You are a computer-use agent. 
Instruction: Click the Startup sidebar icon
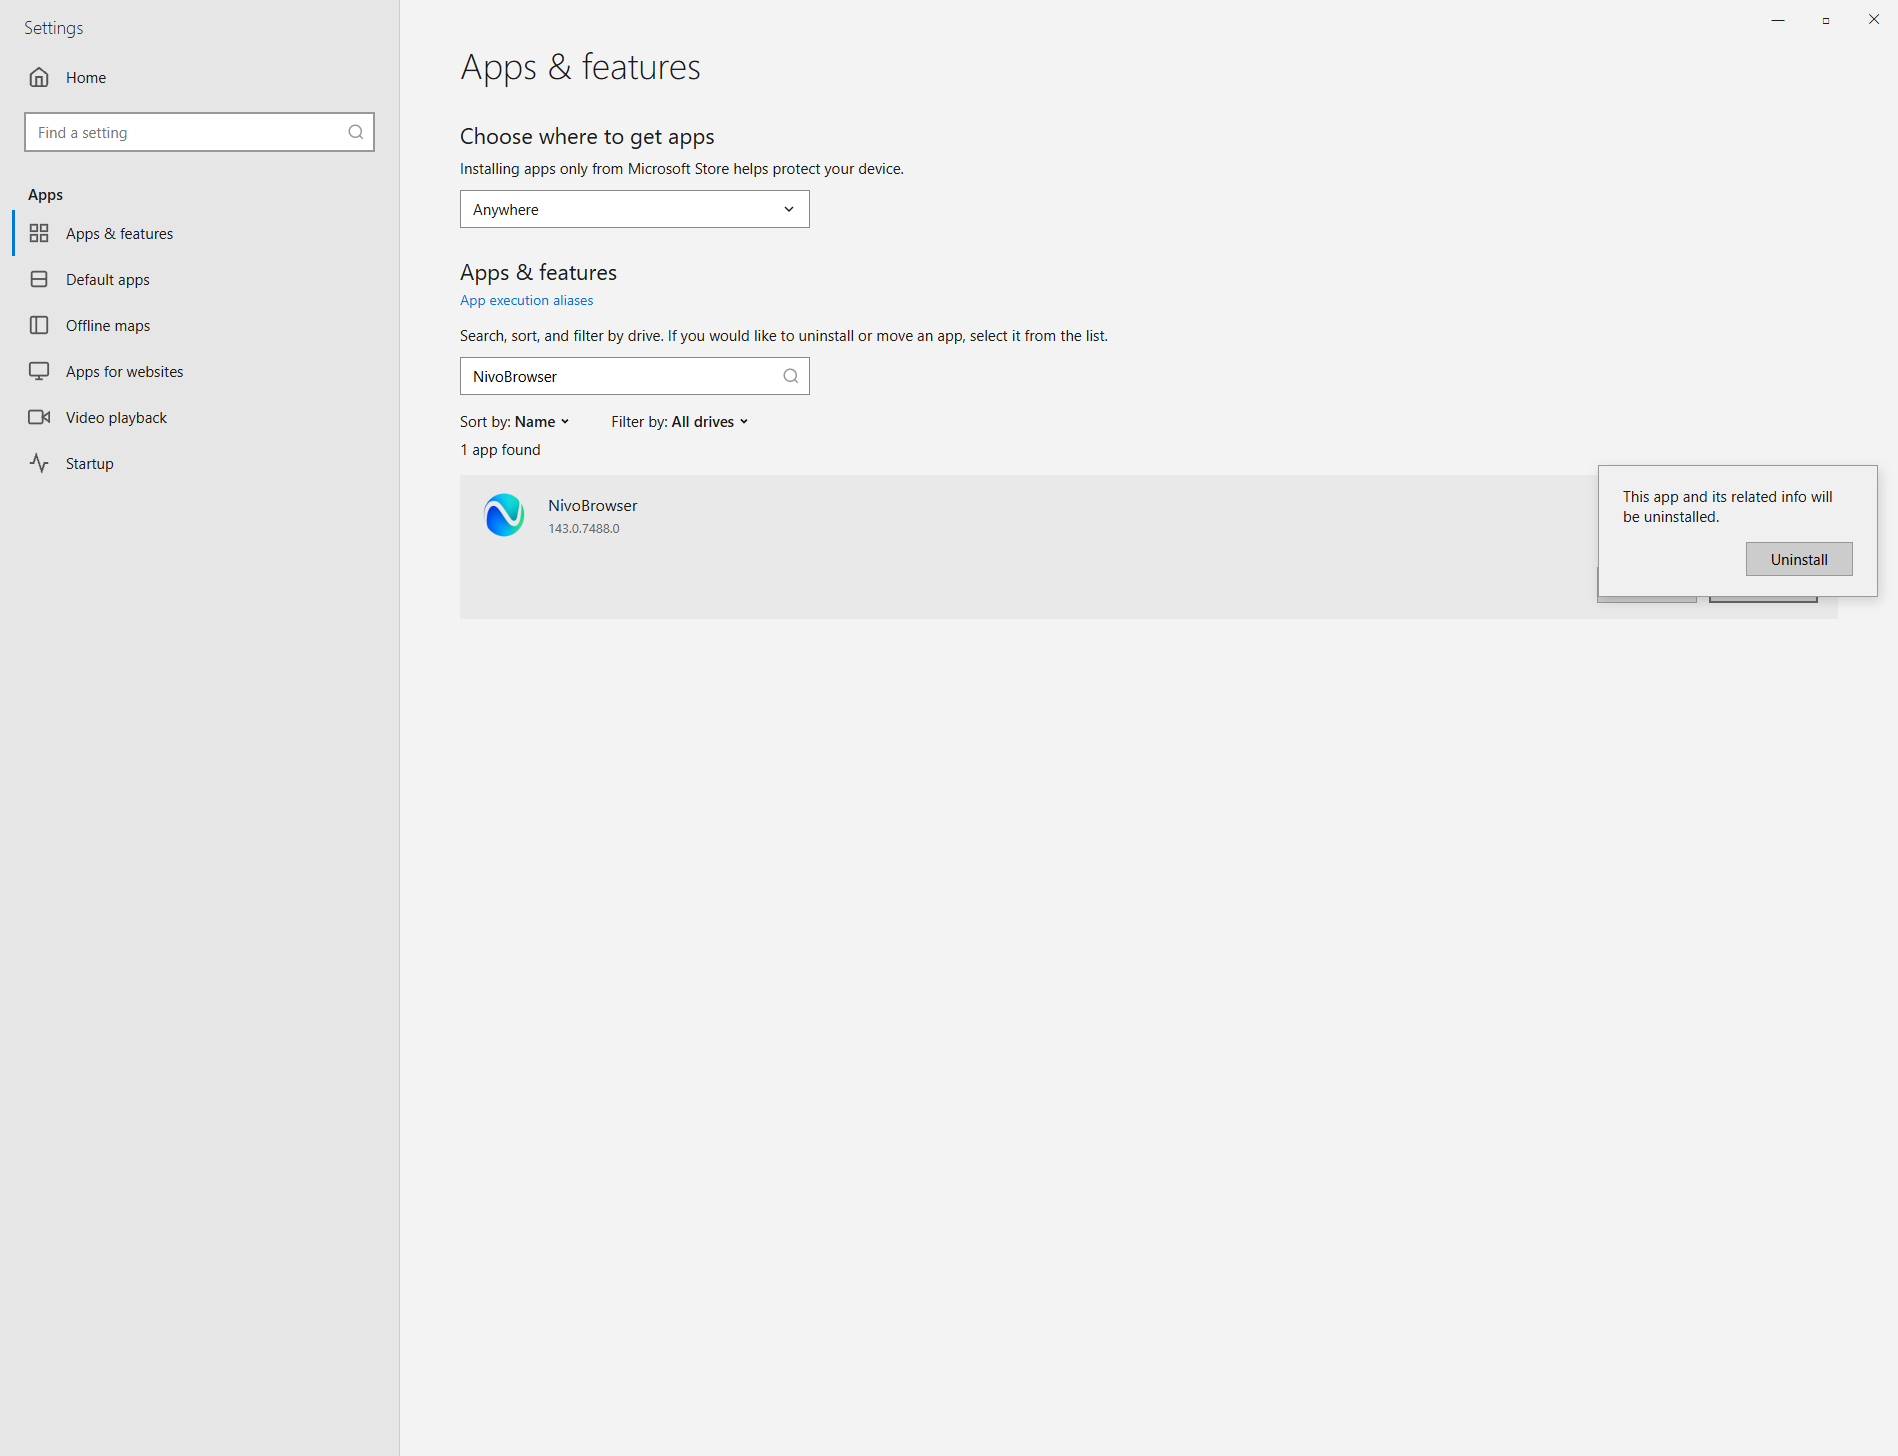pos(39,463)
